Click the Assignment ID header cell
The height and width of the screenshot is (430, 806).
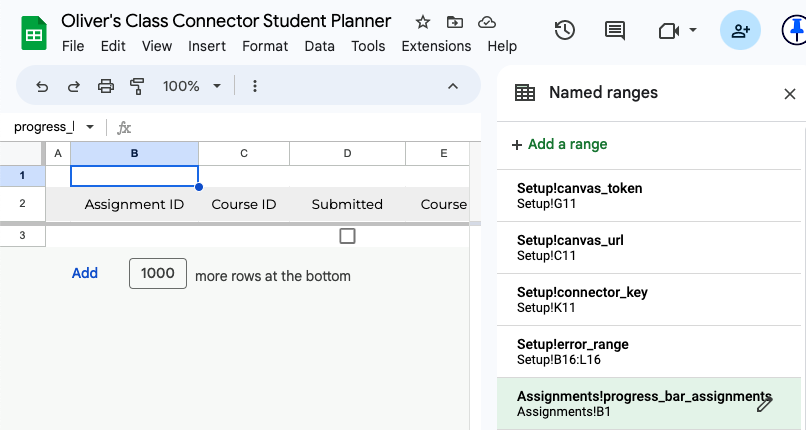(x=134, y=204)
